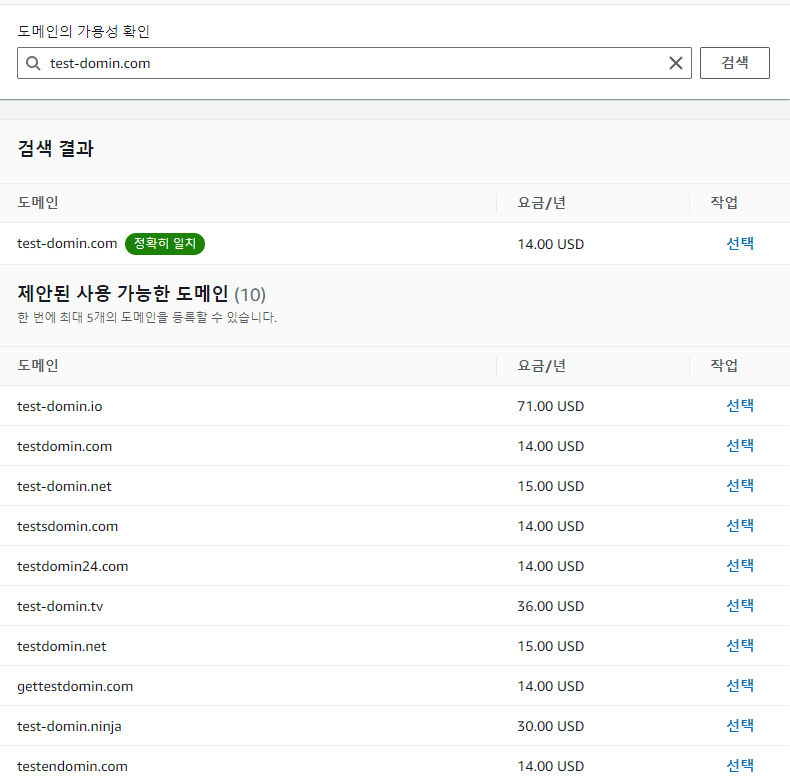Click the green 정확히 일치 badge
790x784 pixels.
[x=165, y=244]
